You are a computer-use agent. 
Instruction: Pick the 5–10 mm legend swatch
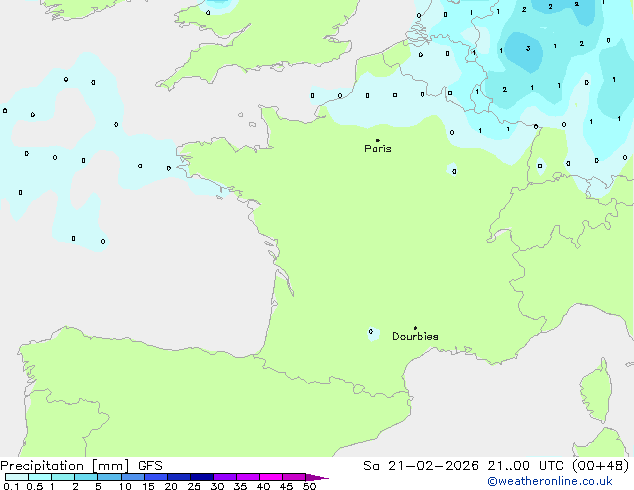(x=110, y=477)
